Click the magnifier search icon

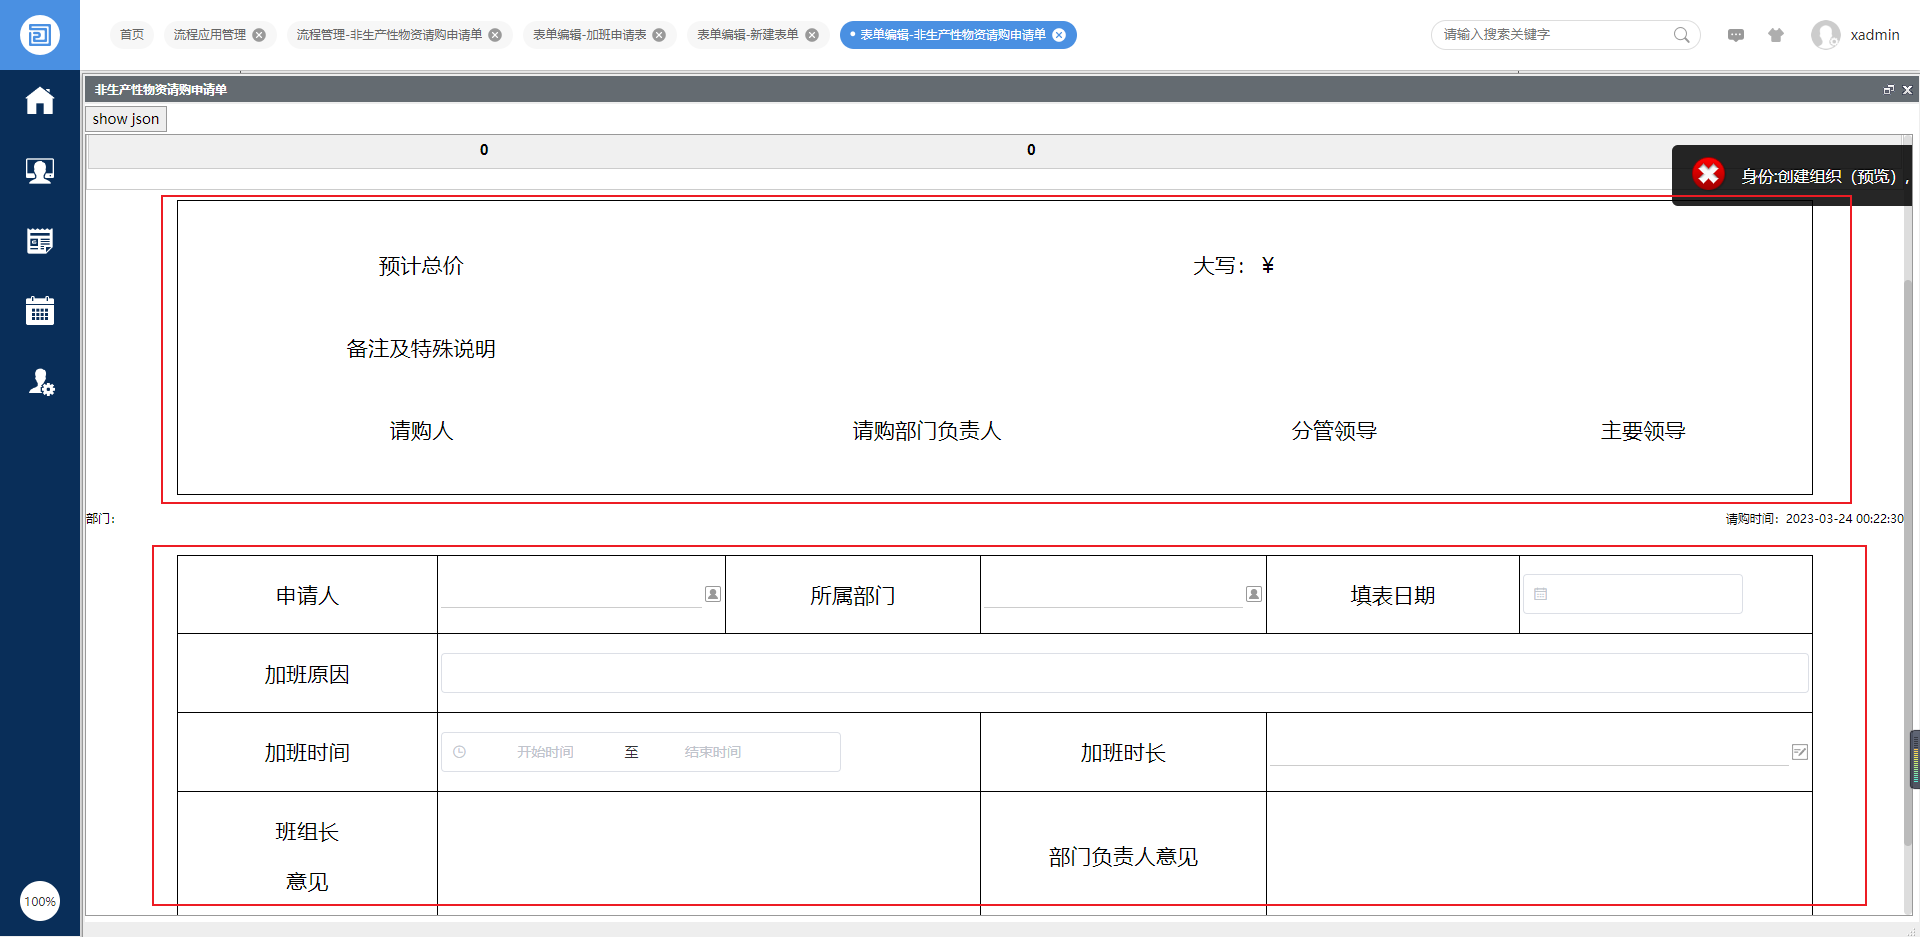click(x=1682, y=35)
